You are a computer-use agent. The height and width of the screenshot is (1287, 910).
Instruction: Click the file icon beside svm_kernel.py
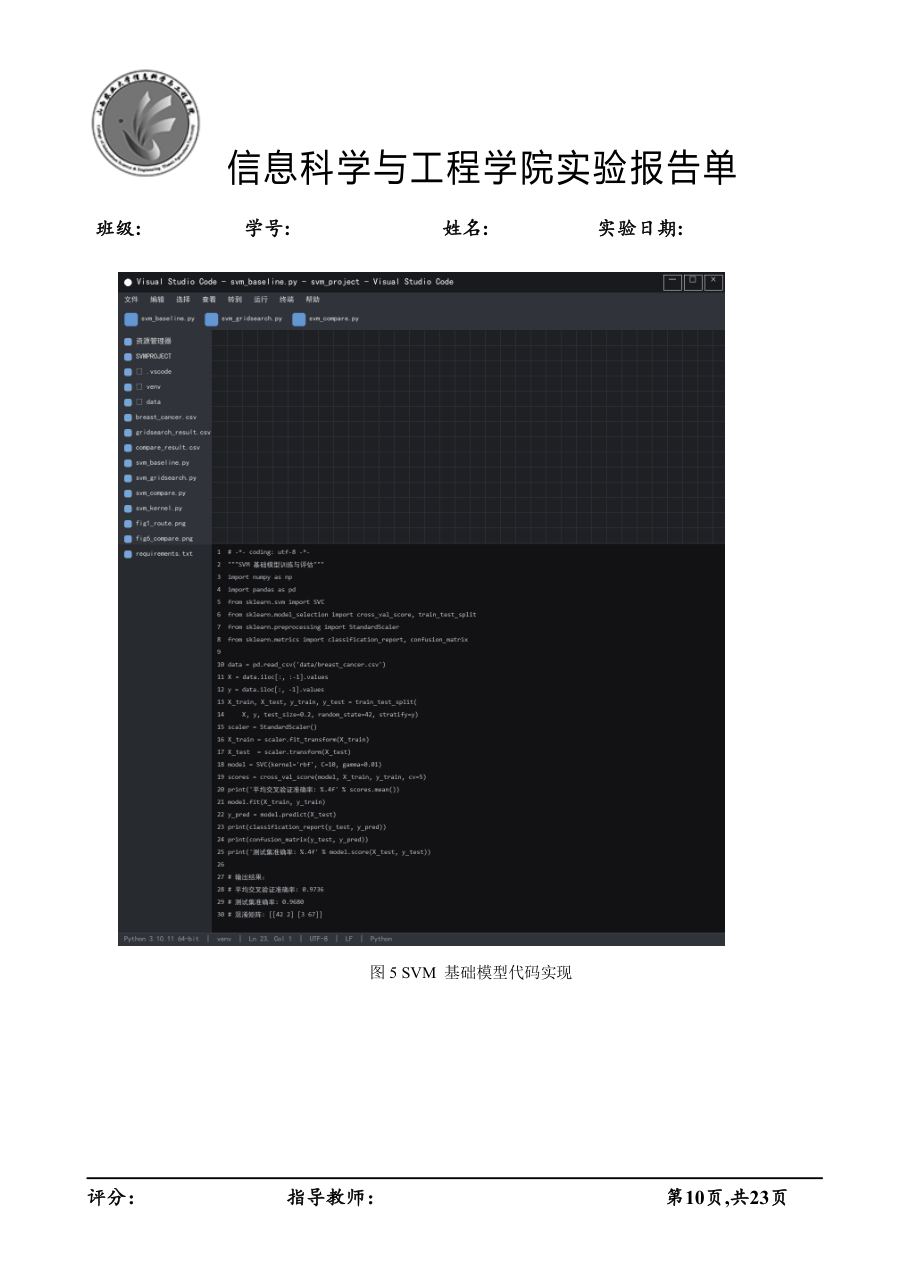(x=128, y=508)
